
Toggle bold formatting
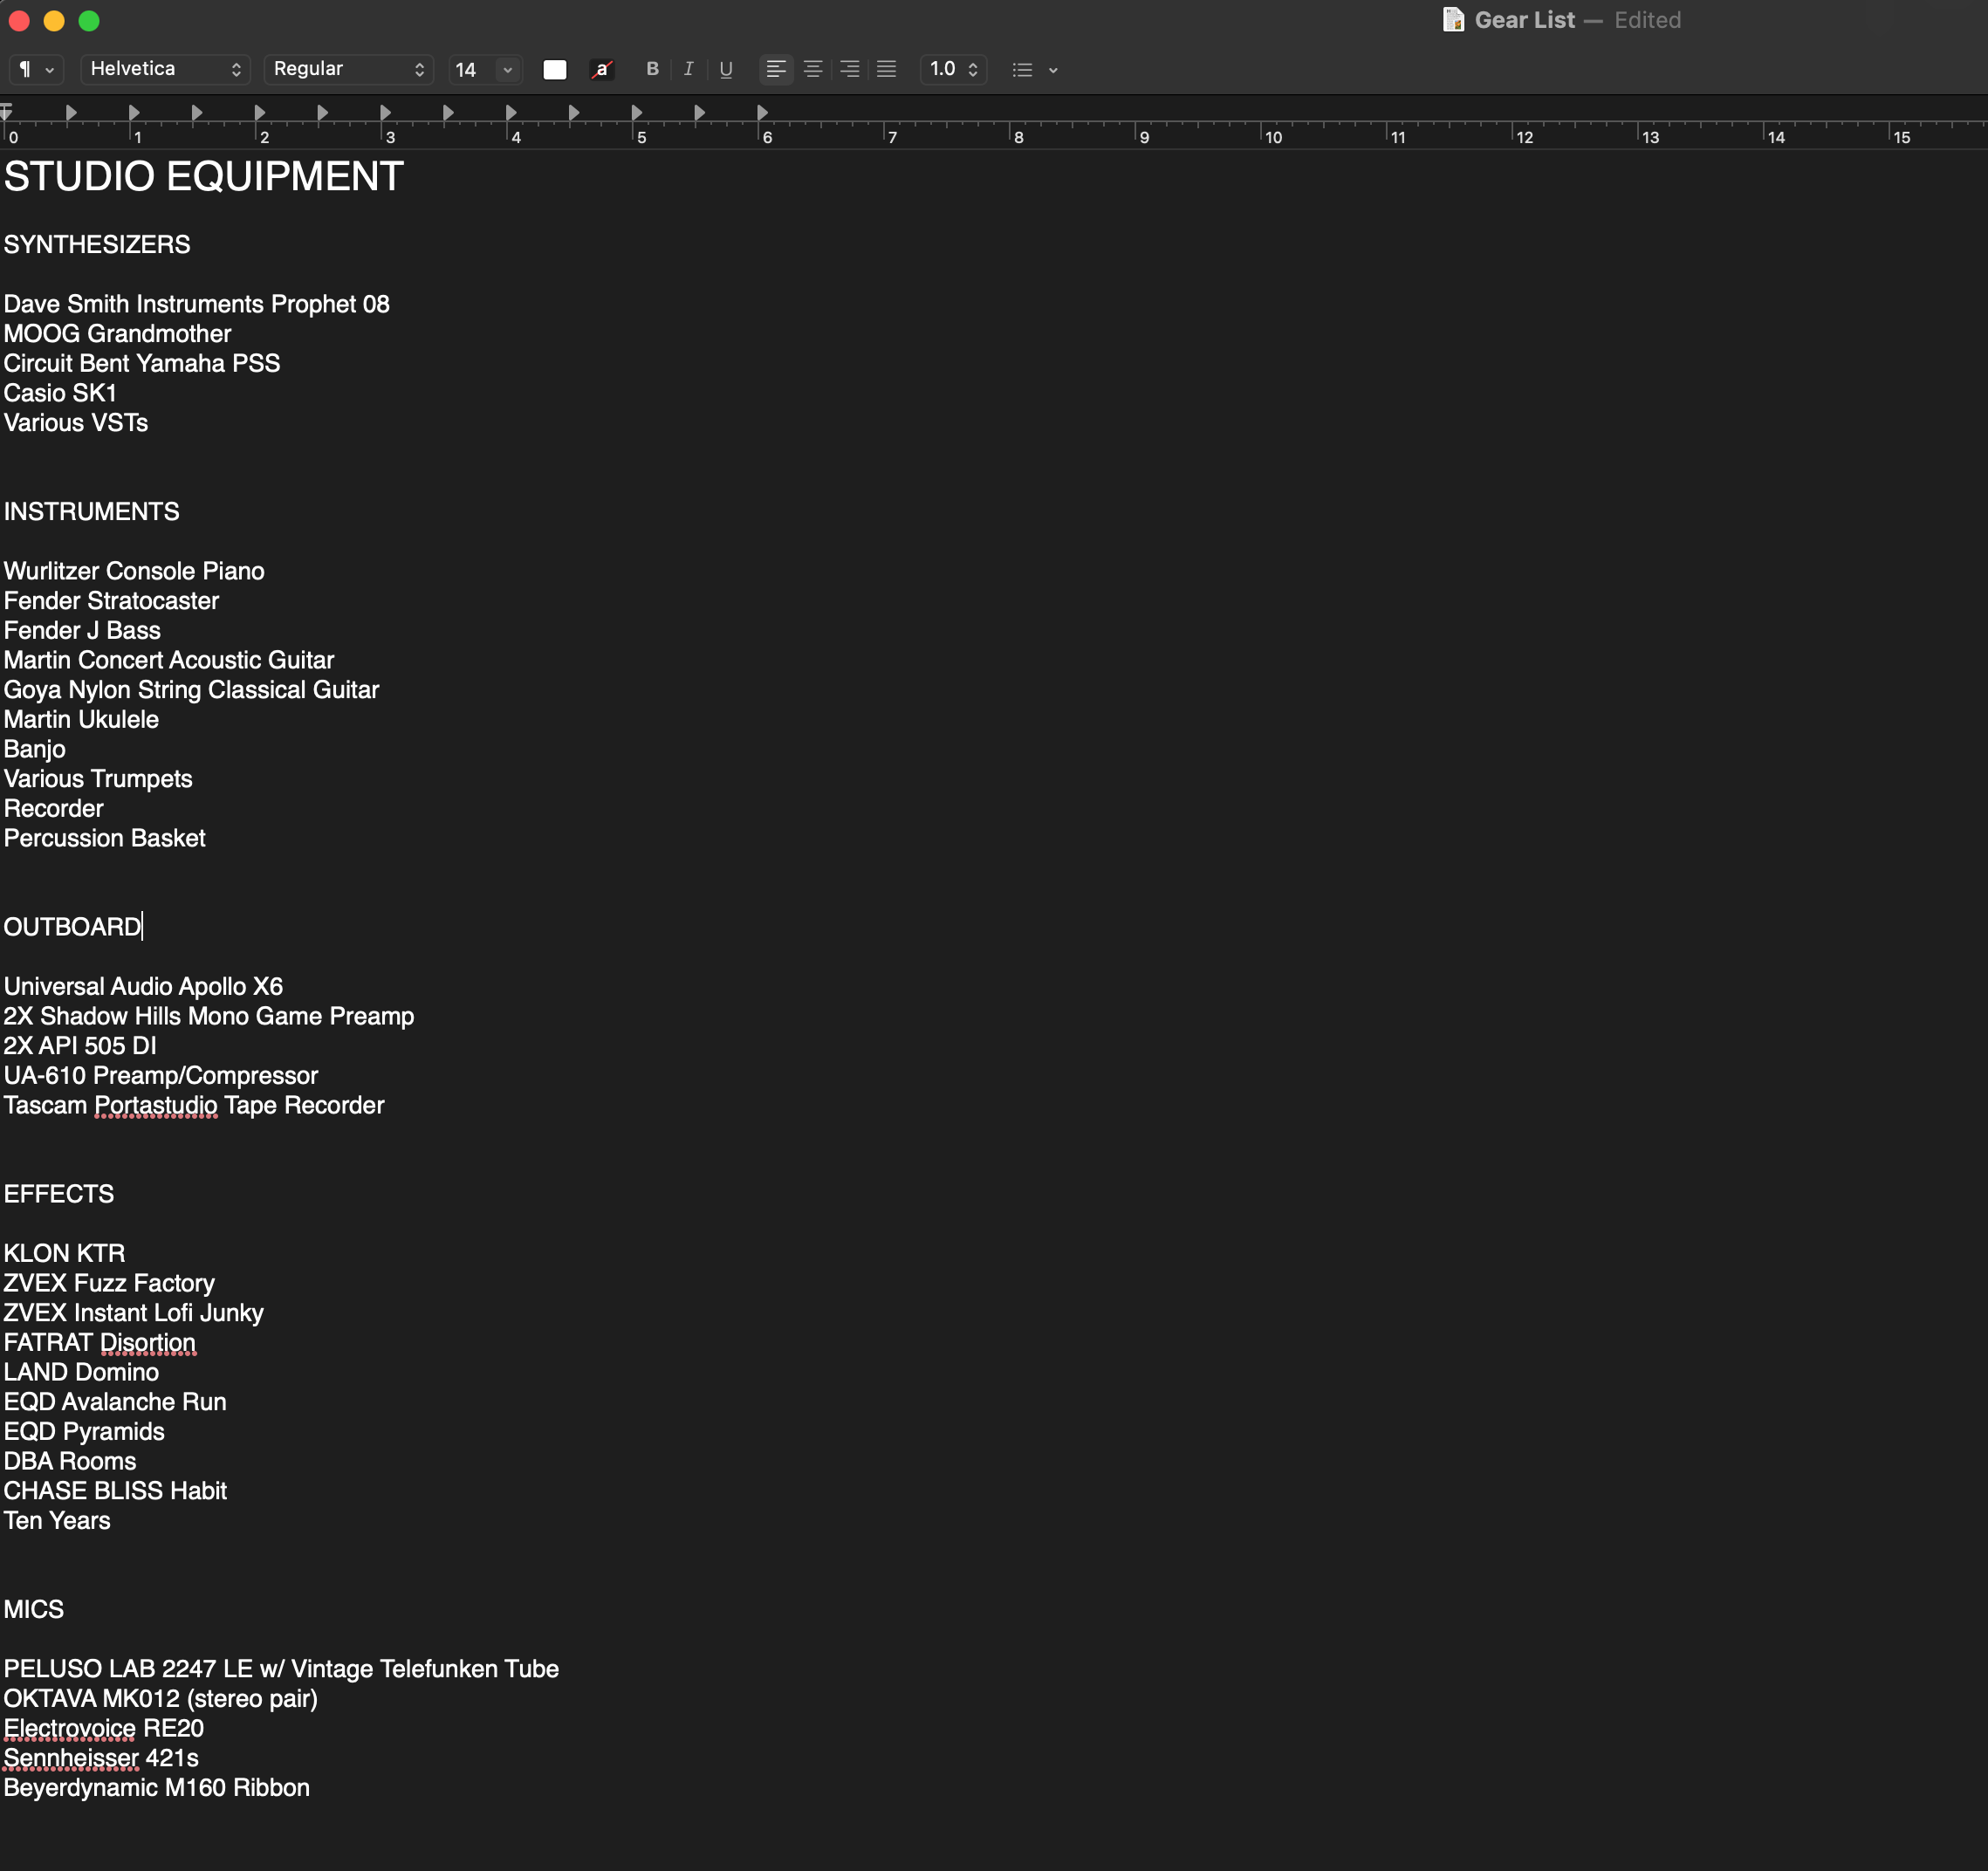pyautogui.click(x=652, y=69)
